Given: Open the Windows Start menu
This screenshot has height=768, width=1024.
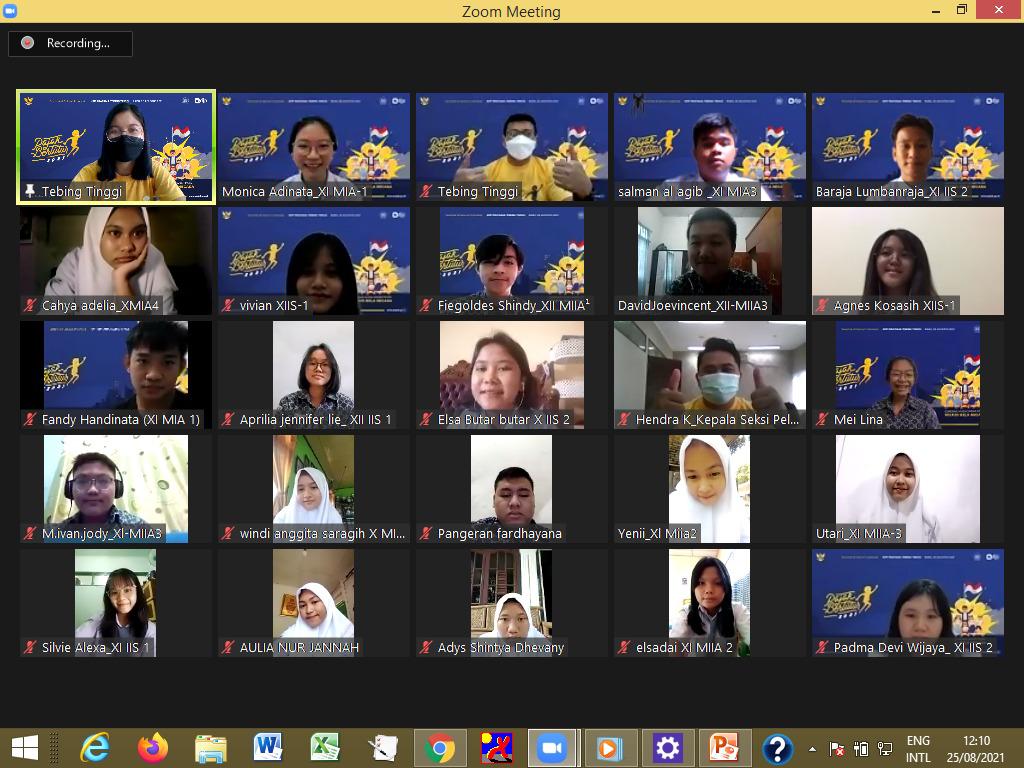Looking at the screenshot, I should tap(24, 748).
